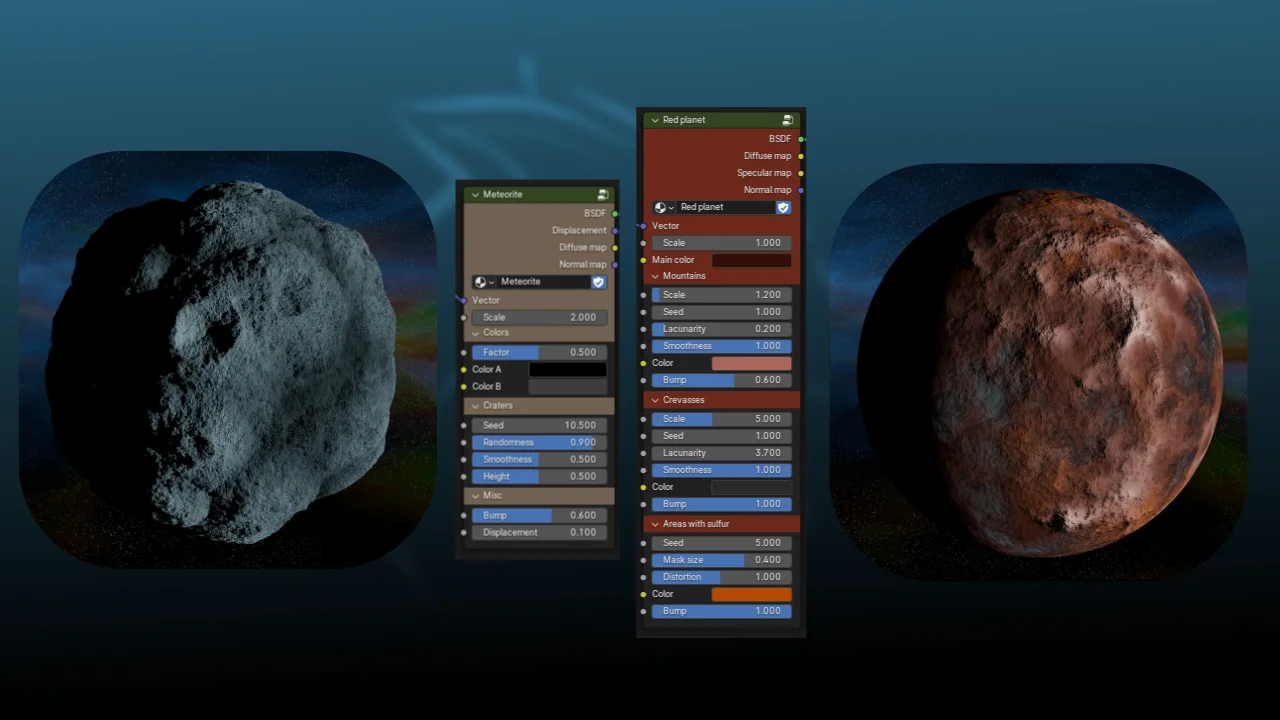Collapse the Misc section on the Meteorite node

pos(476,495)
